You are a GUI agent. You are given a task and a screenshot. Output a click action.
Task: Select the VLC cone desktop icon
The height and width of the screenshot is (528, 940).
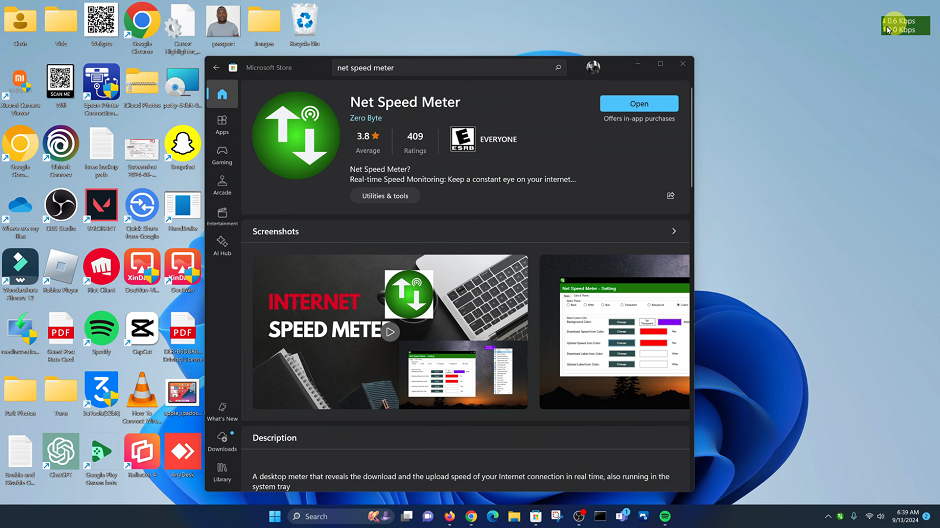click(142, 398)
